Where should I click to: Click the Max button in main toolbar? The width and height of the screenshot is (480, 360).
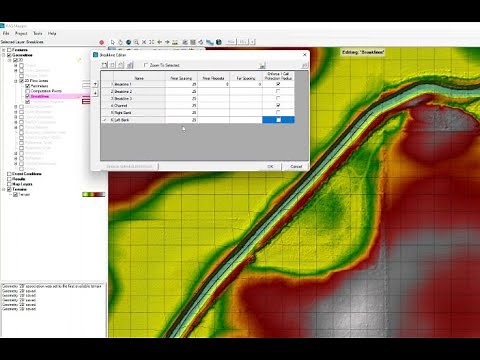[x=243, y=42]
